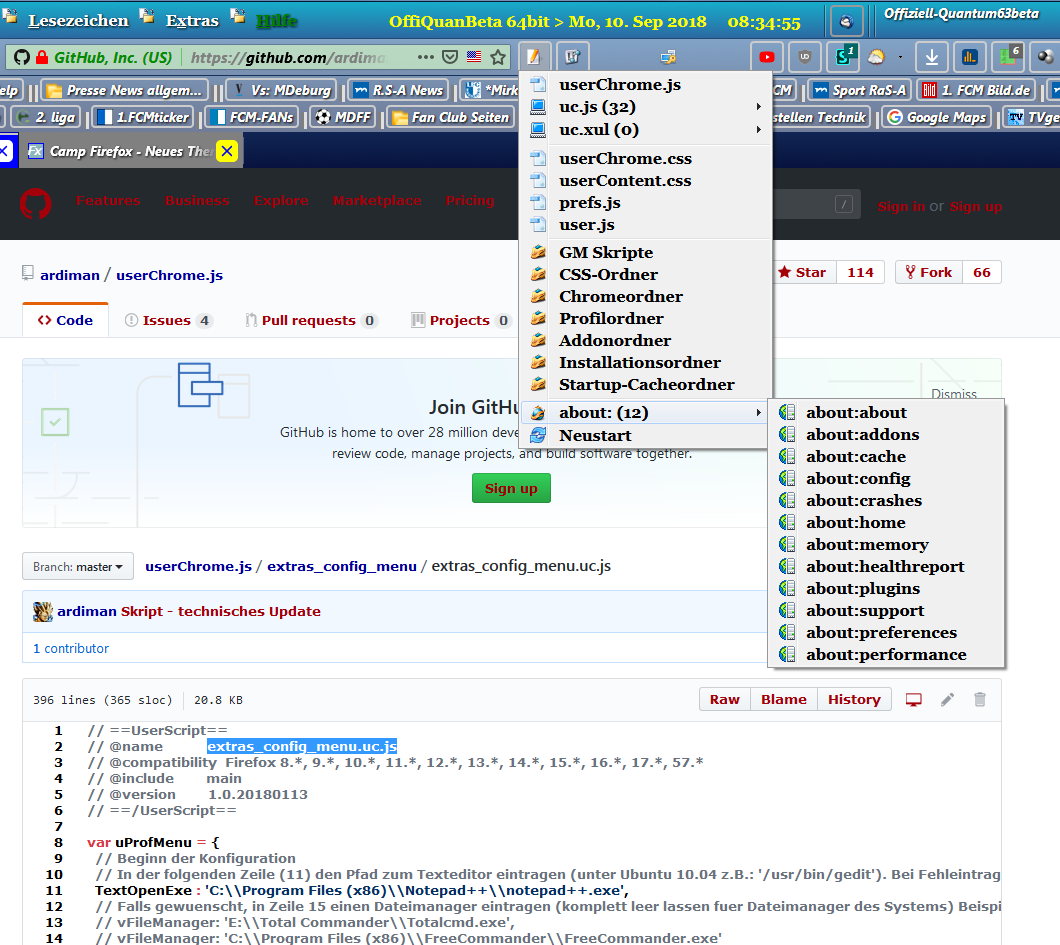Image resolution: width=1060 pixels, height=945 pixels.
Task: Open file in GitHub Desktop monitor icon
Action: point(913,700)
